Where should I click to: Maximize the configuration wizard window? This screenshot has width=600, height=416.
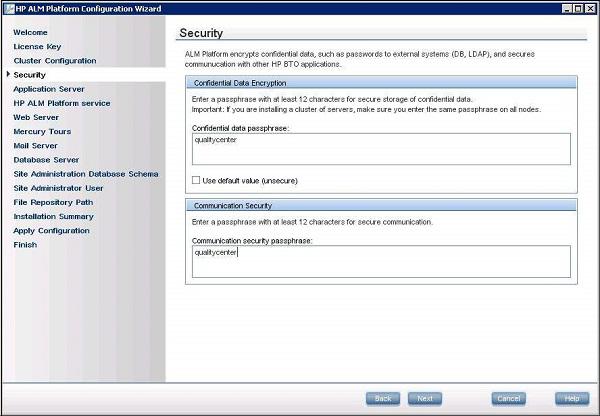click(577, 8)
